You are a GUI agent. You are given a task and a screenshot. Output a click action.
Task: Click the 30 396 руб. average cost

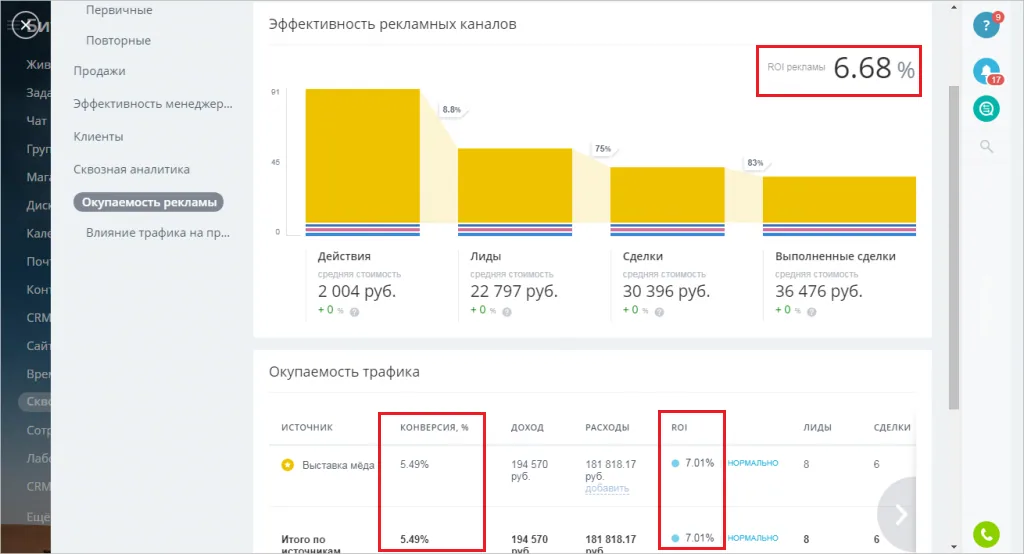pos(666,291)
